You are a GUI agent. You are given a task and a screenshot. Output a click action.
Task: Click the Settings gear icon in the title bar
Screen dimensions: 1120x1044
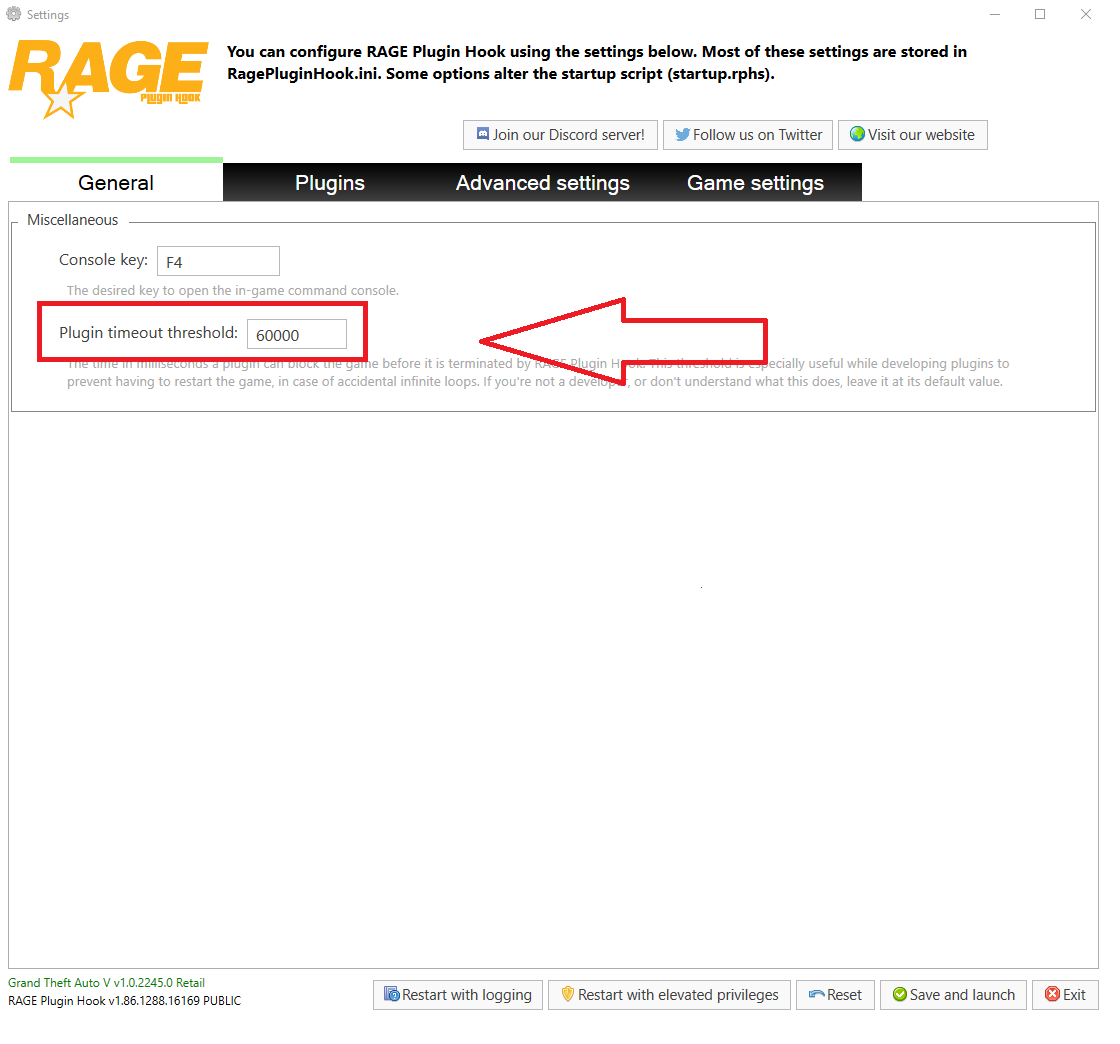[14, 14]
